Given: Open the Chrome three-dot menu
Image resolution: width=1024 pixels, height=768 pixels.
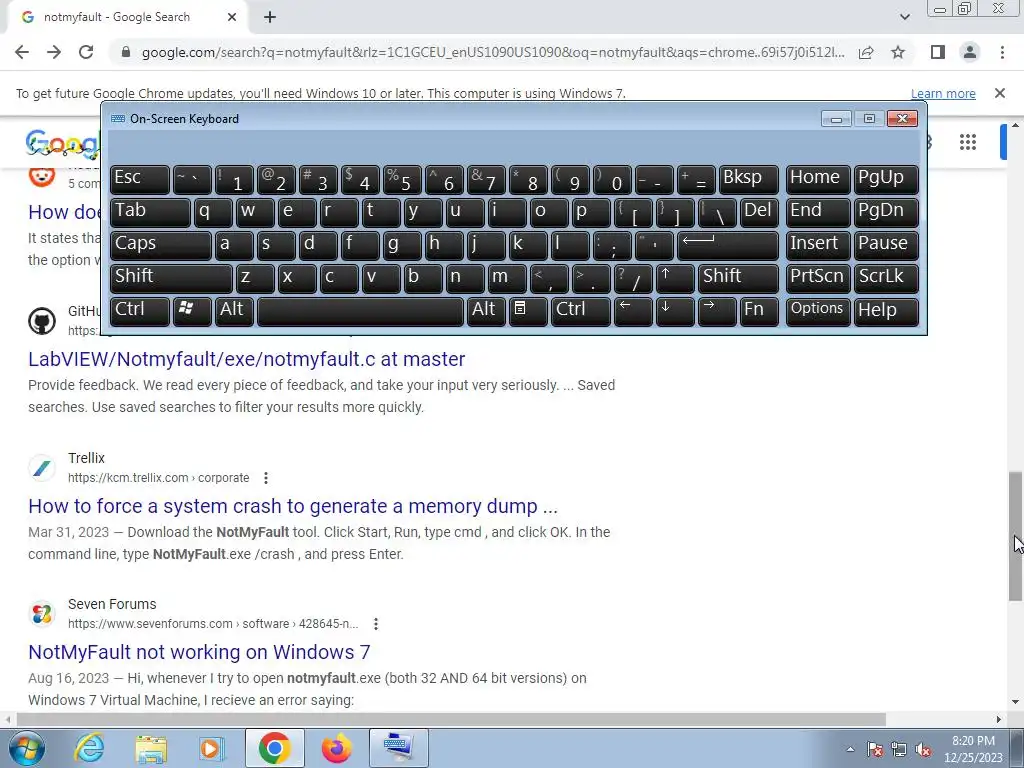Looking at the screenshot, I should point(1002,52).
